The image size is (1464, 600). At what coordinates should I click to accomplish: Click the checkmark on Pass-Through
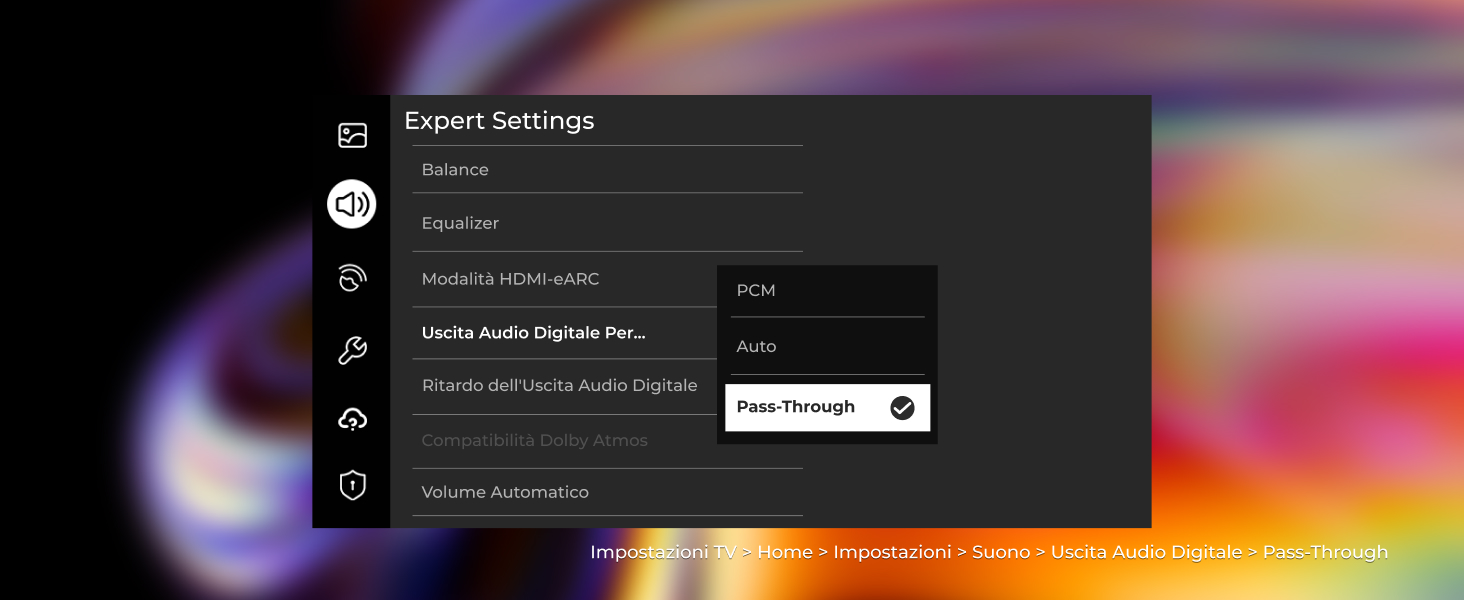(902, 407)
